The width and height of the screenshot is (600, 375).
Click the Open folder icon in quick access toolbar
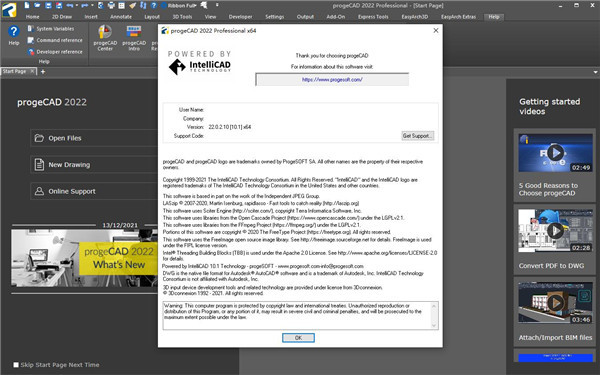[x=37, y=5]
